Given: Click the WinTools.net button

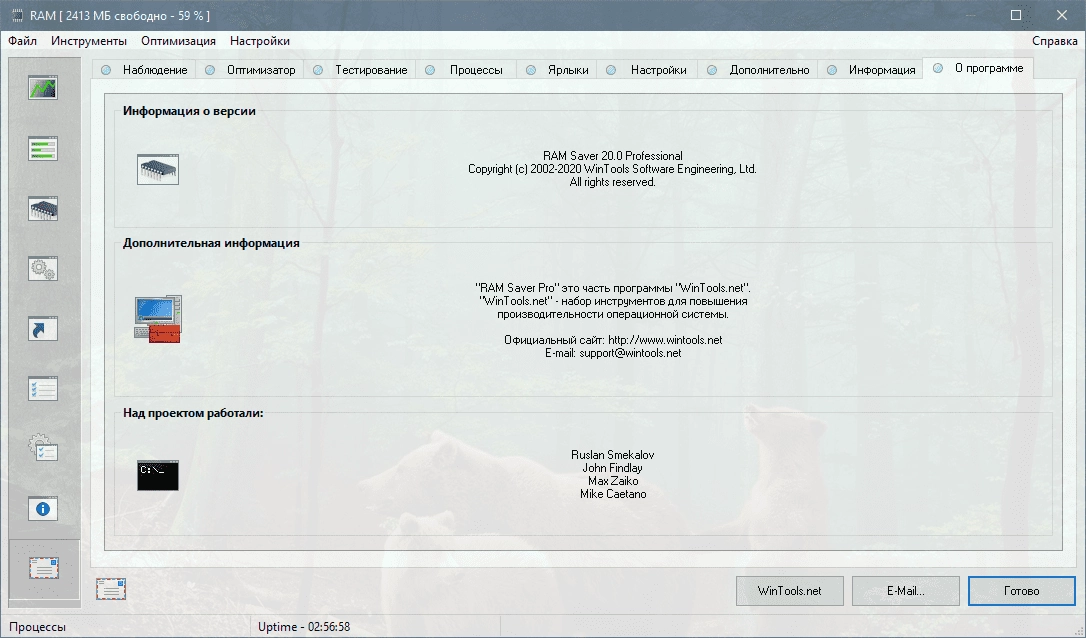Looking at the screenshot, I should [x=790, y=591].
